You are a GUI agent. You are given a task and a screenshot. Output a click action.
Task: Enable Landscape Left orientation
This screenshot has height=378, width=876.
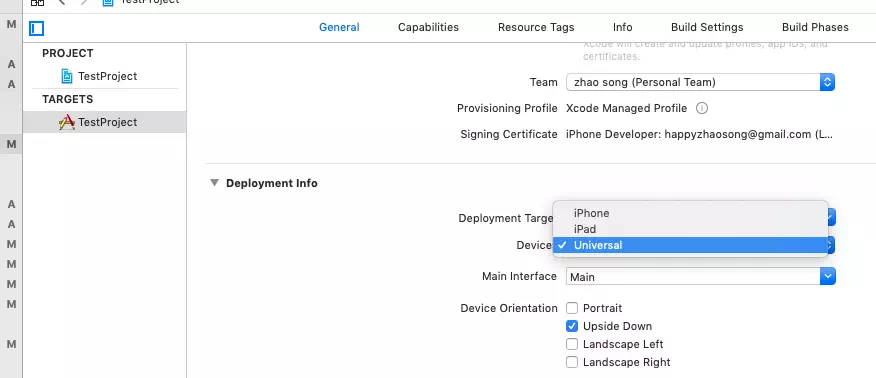pos(572,344)
